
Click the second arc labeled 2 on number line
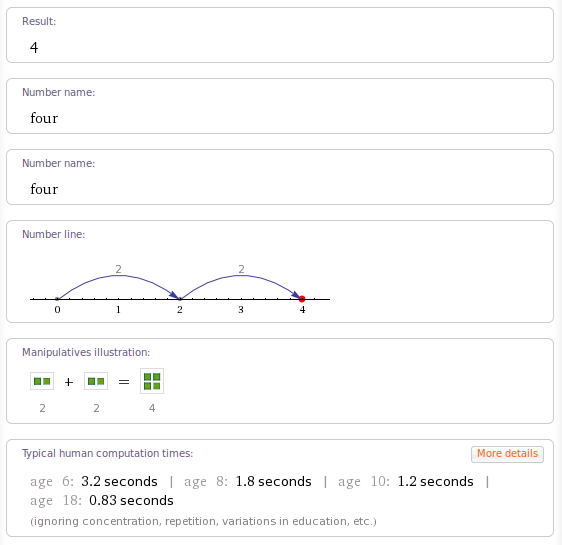[241, 276]
